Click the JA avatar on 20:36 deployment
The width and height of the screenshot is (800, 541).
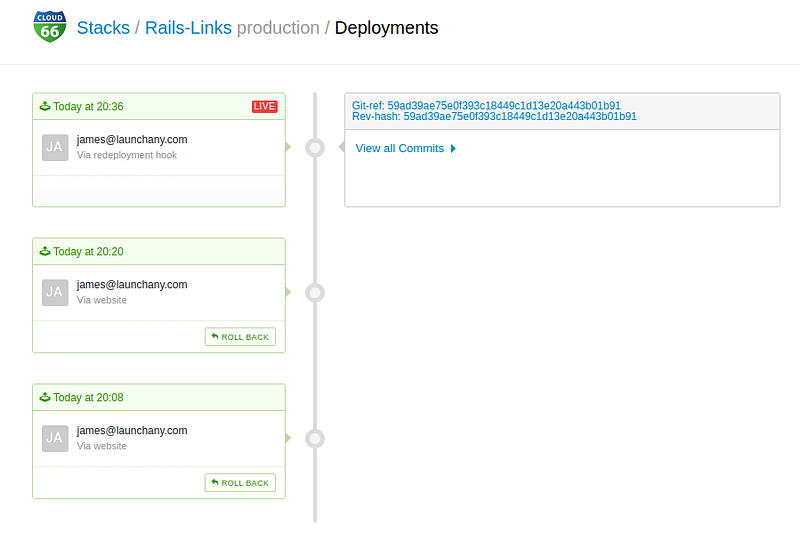[x=56, y=147]
